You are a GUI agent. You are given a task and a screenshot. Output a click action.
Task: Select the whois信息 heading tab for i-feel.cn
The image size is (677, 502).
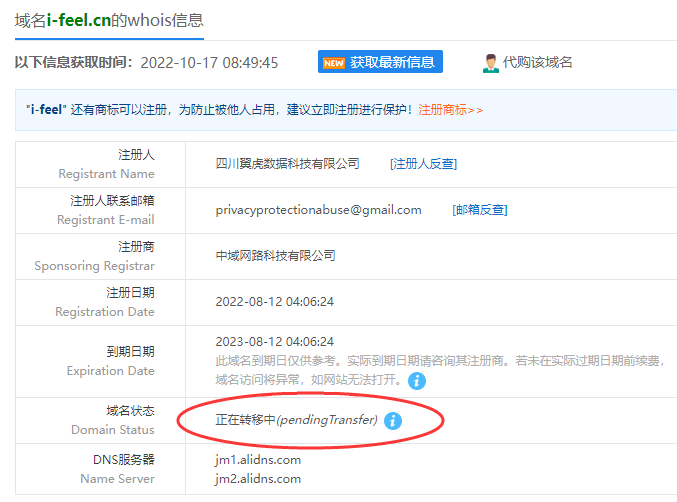[x=109, y=20]
